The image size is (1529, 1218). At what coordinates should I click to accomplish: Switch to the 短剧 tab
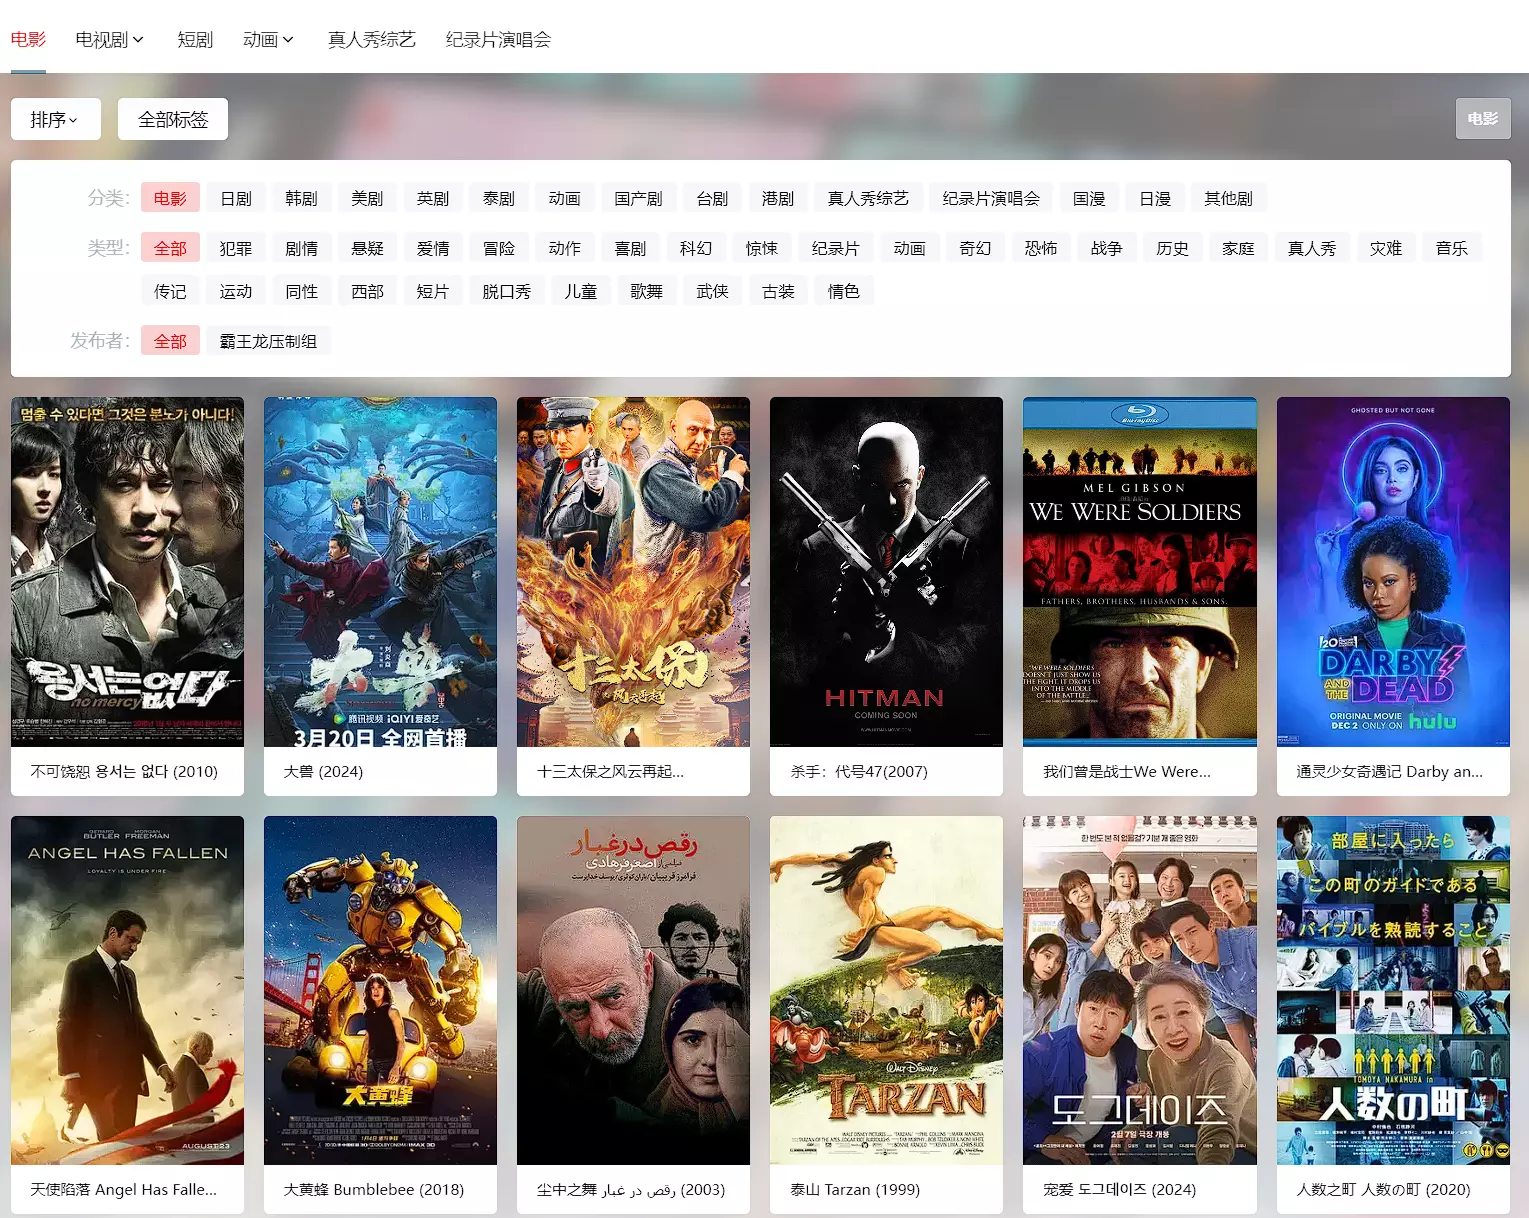195,39
